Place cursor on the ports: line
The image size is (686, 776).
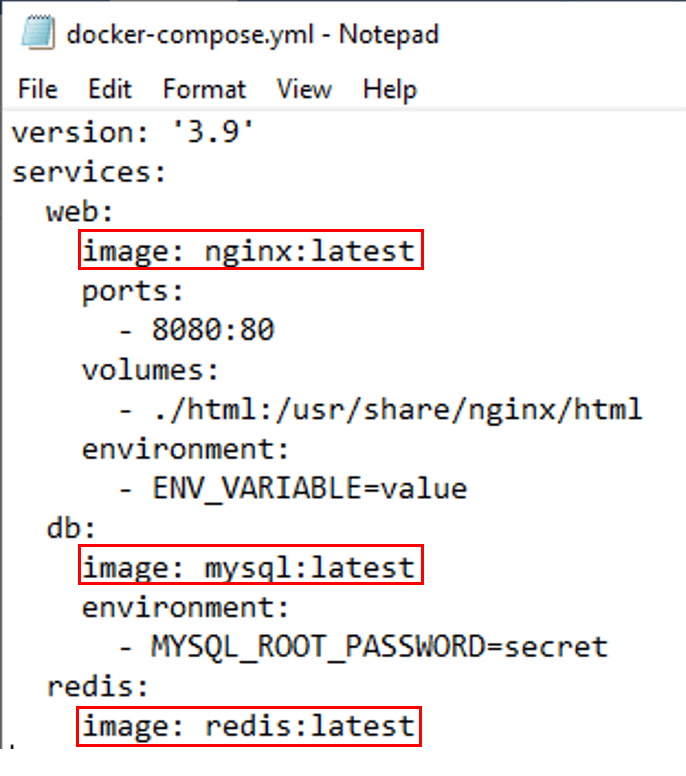point(132,291)
